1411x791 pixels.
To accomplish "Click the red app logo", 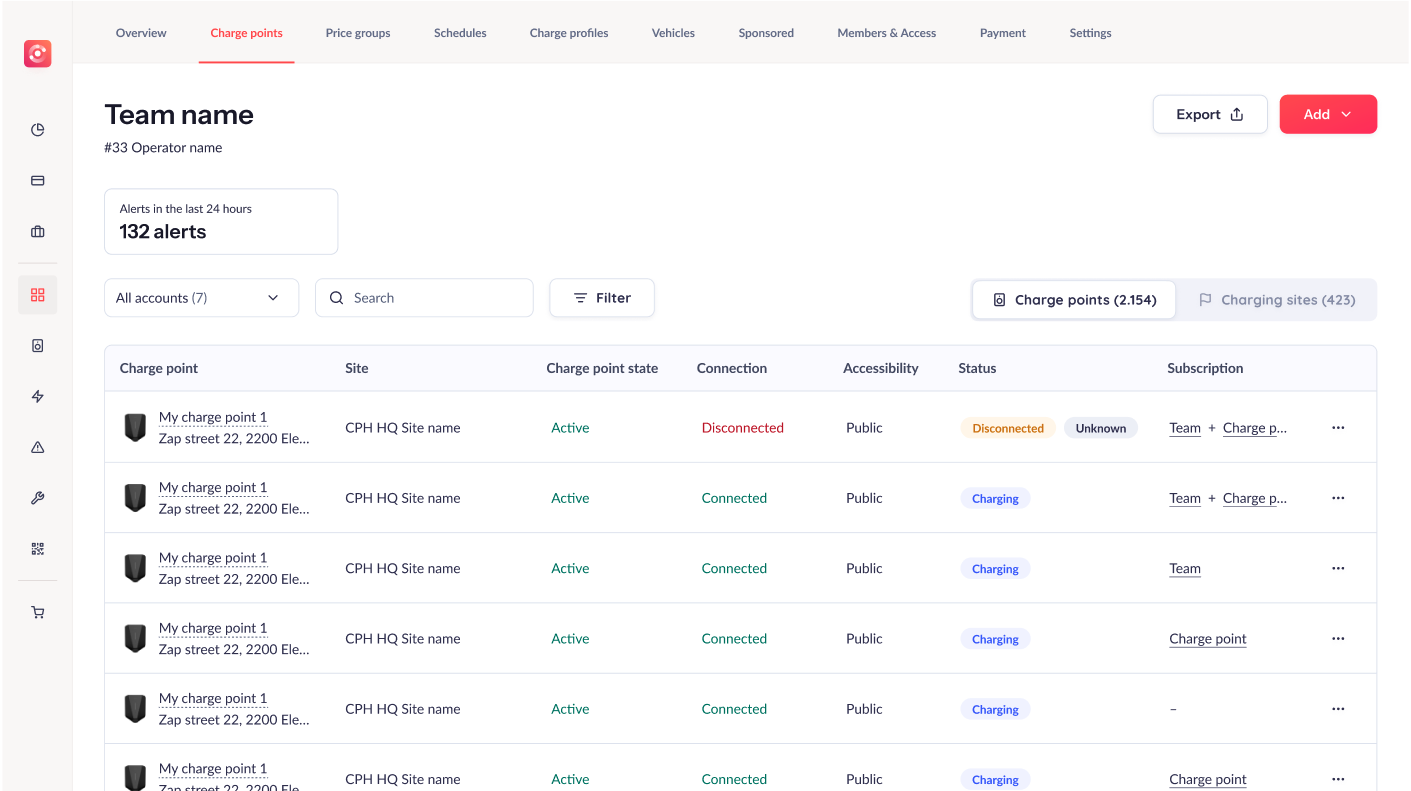I will click(x=38, y=54).
